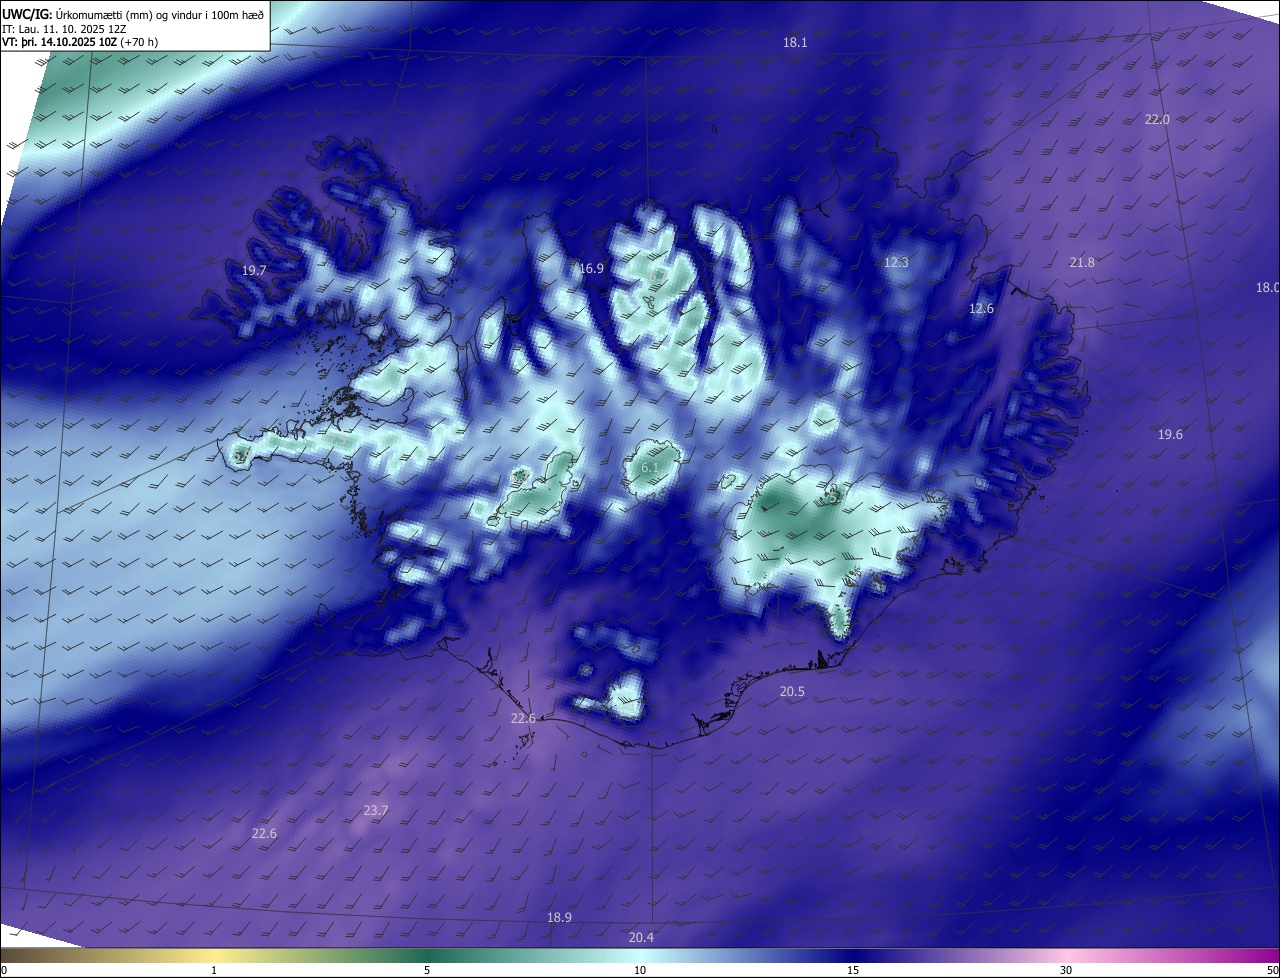The height and width of the screenshot is (978, 1280).
Task: Click the initial time line "IT: Lau. 11. 10. 2025 12Z"
Action: [x=65, y=28]
